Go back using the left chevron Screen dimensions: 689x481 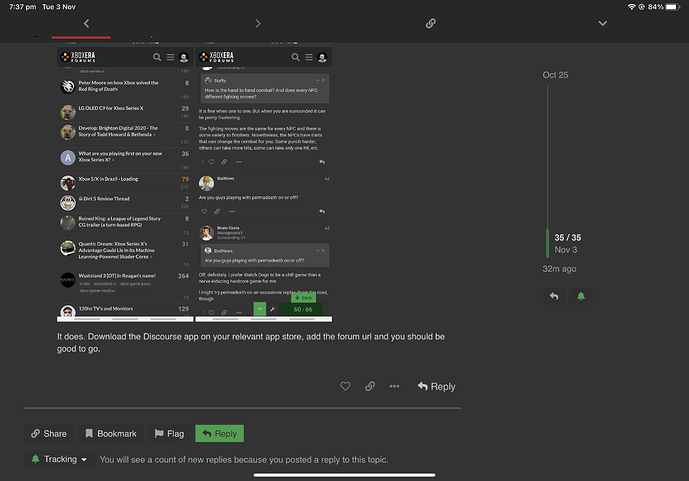click(x=87, y=23)
